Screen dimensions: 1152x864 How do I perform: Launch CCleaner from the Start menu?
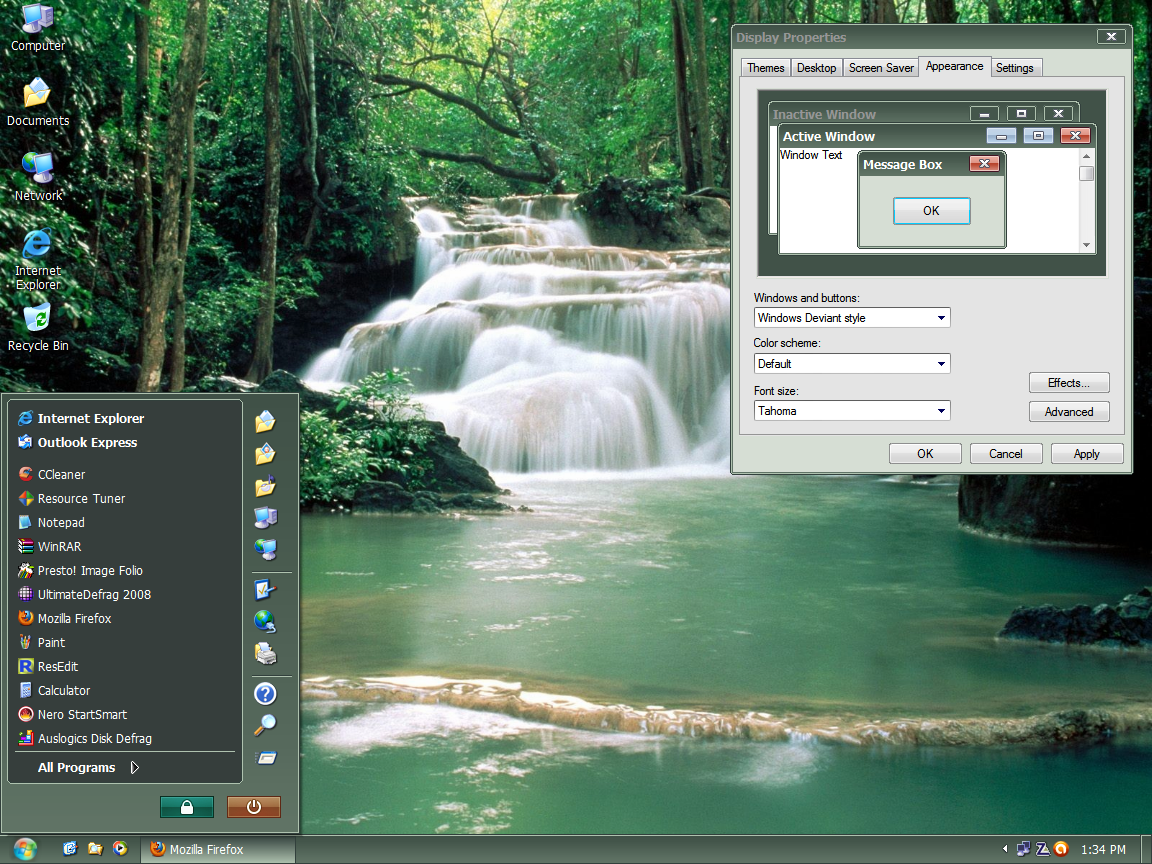(x=61, y=475)
